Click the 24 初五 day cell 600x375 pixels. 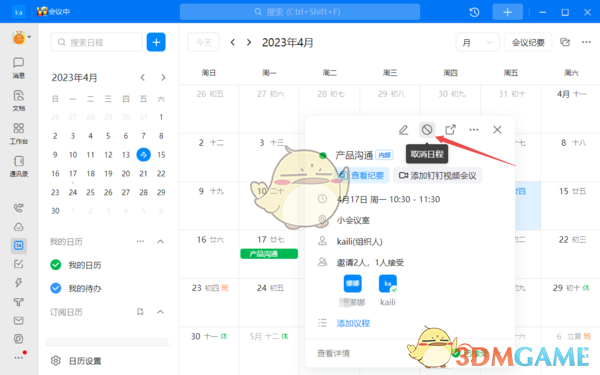[269, 303]
